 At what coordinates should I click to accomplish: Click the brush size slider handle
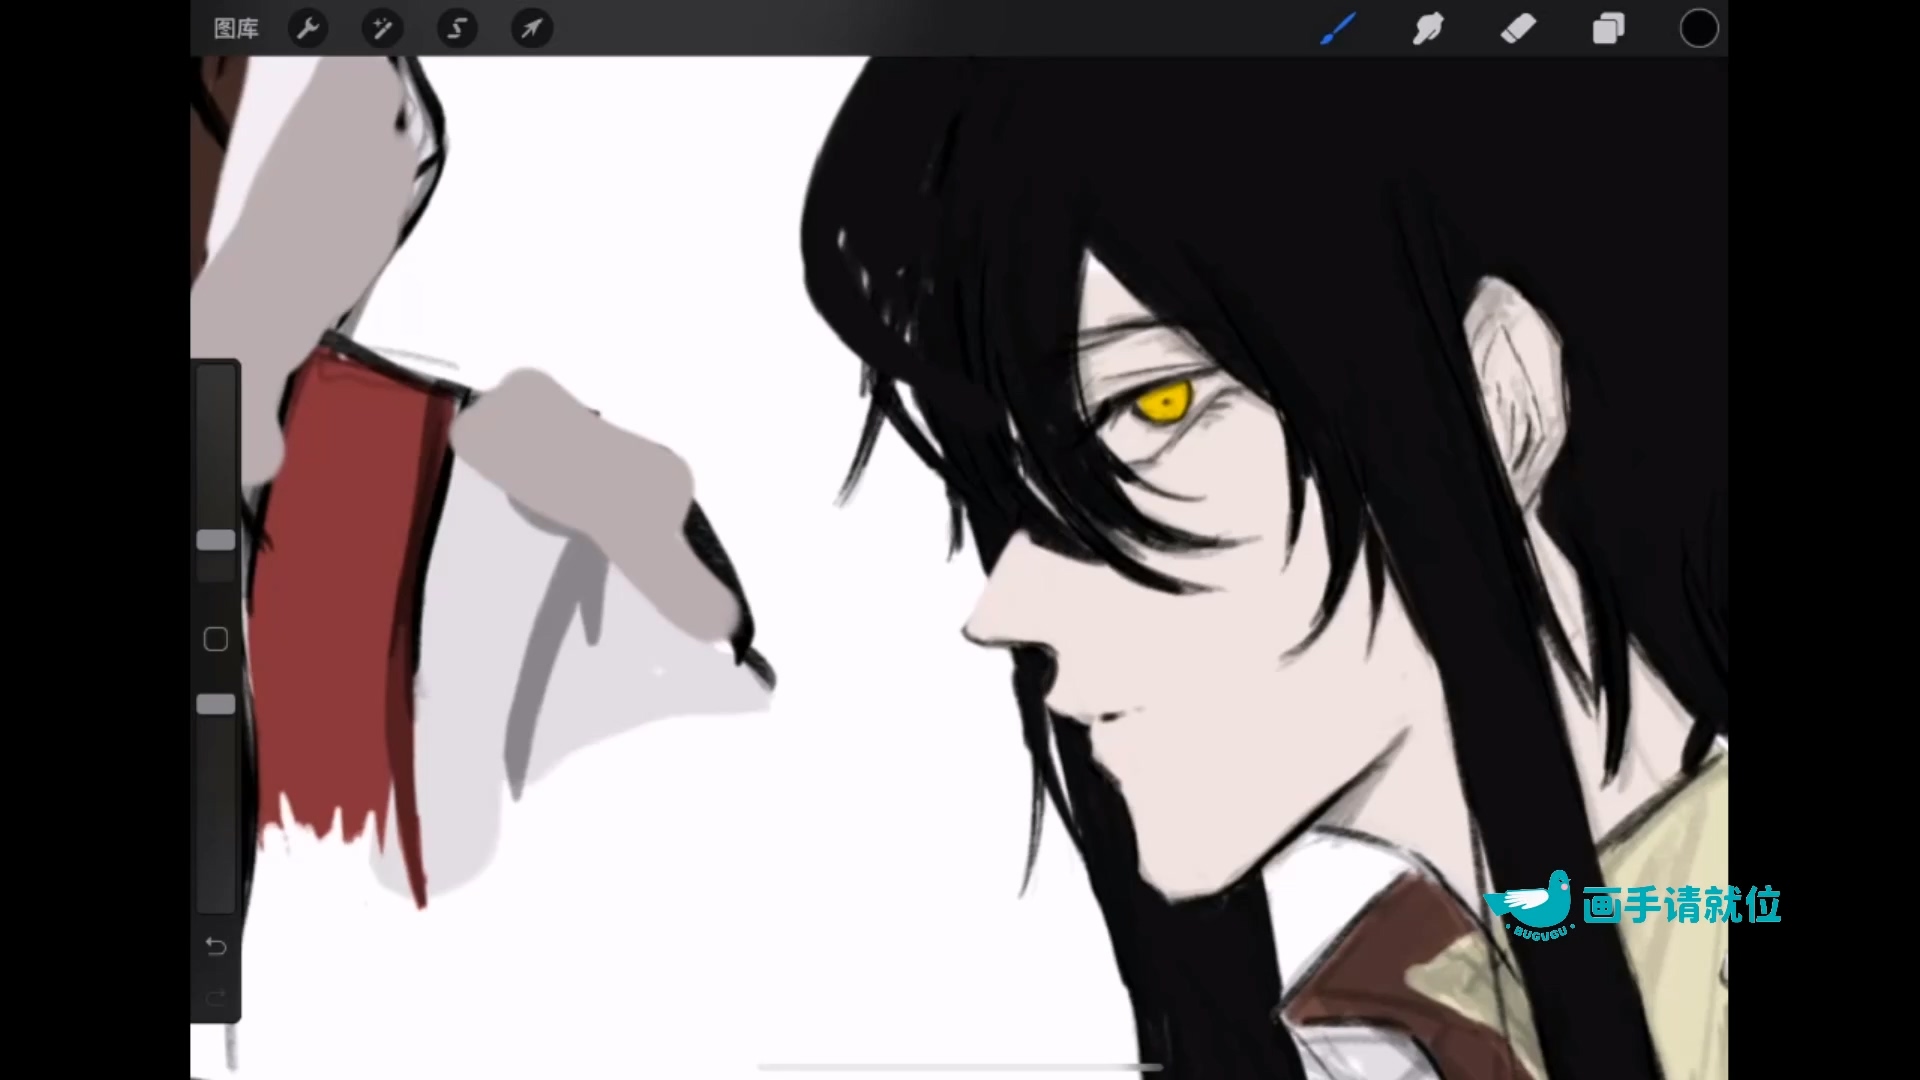coord(216,540)
